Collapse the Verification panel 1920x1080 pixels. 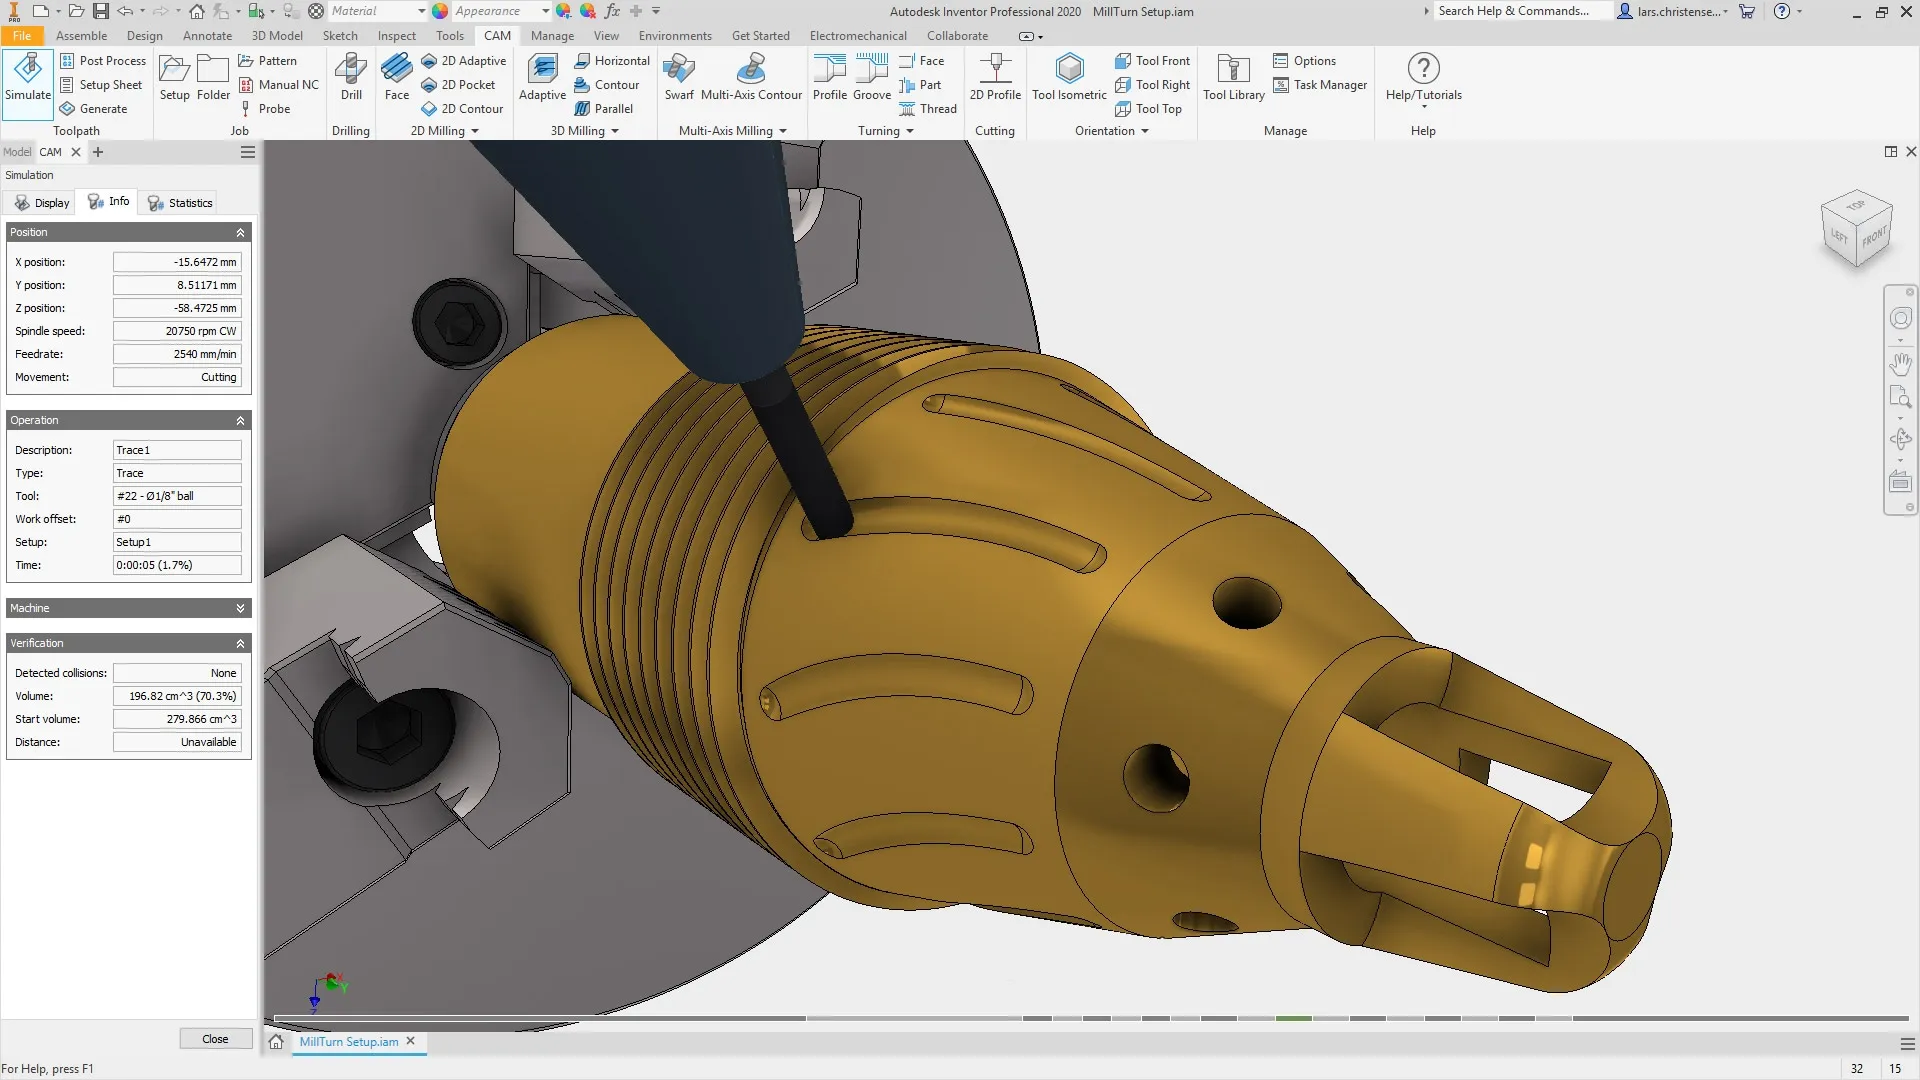(x=240, y=643)
